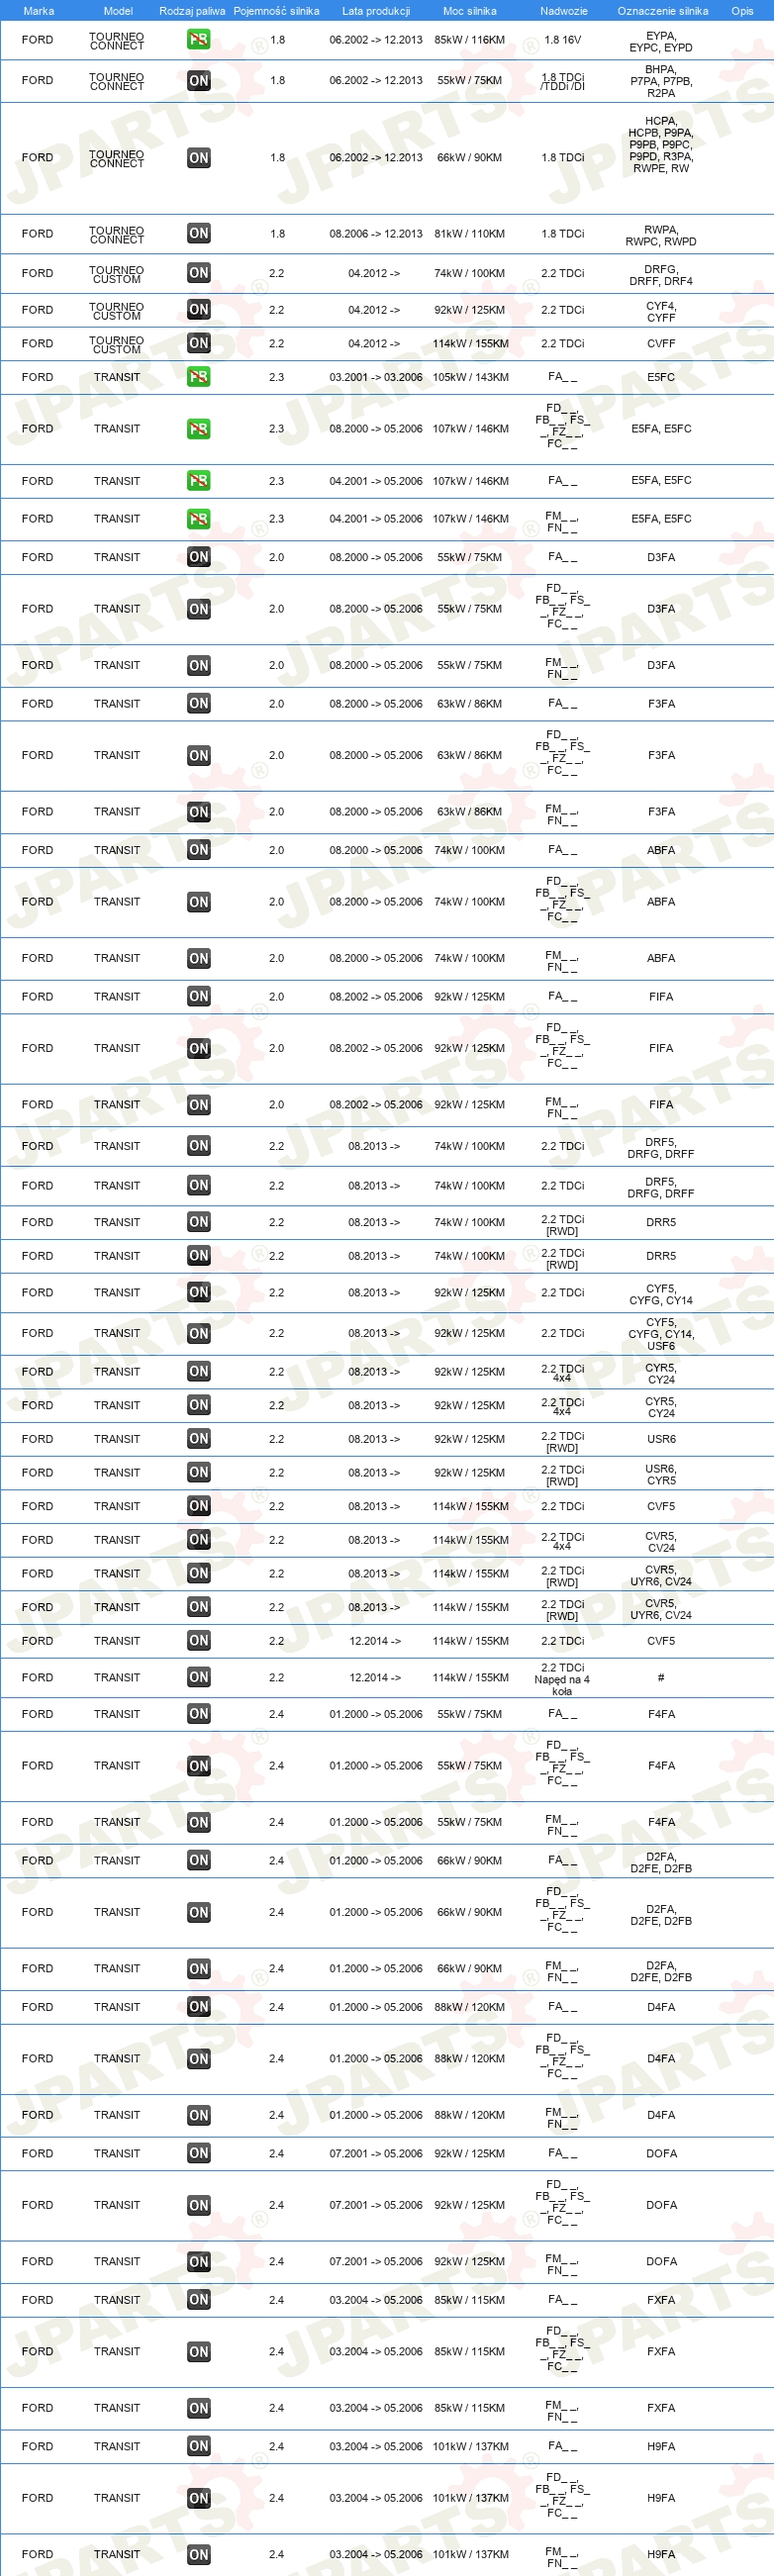774x2576 pixels.
Task: Click PB icon in Transit 2.3 08.2000 row
Action: (x=198, y=429)
